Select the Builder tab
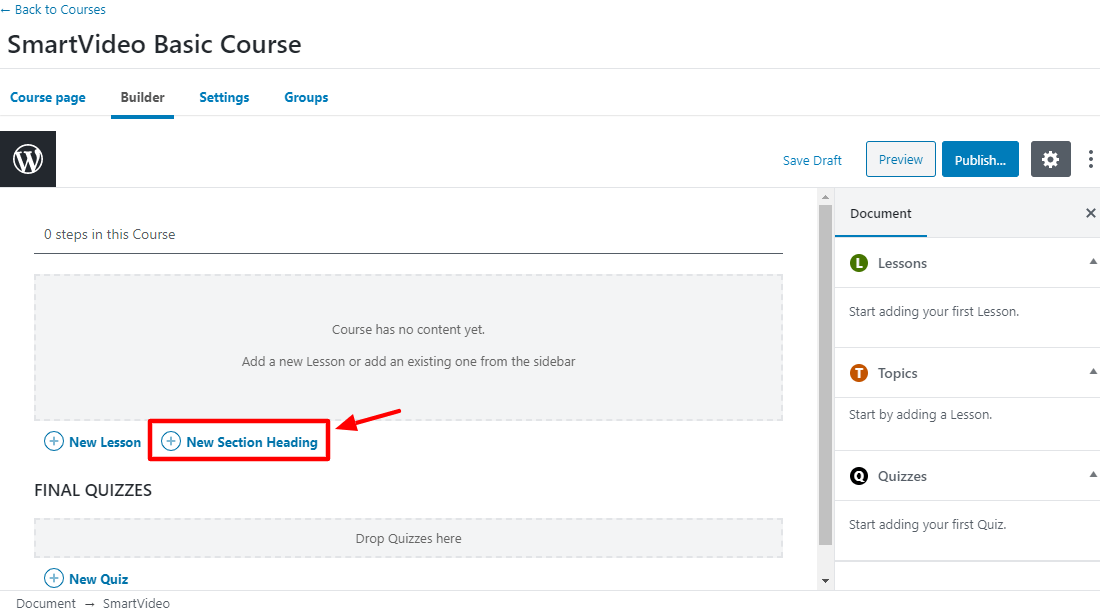This screenshot has height=615, width=1100. click(142, 97)
